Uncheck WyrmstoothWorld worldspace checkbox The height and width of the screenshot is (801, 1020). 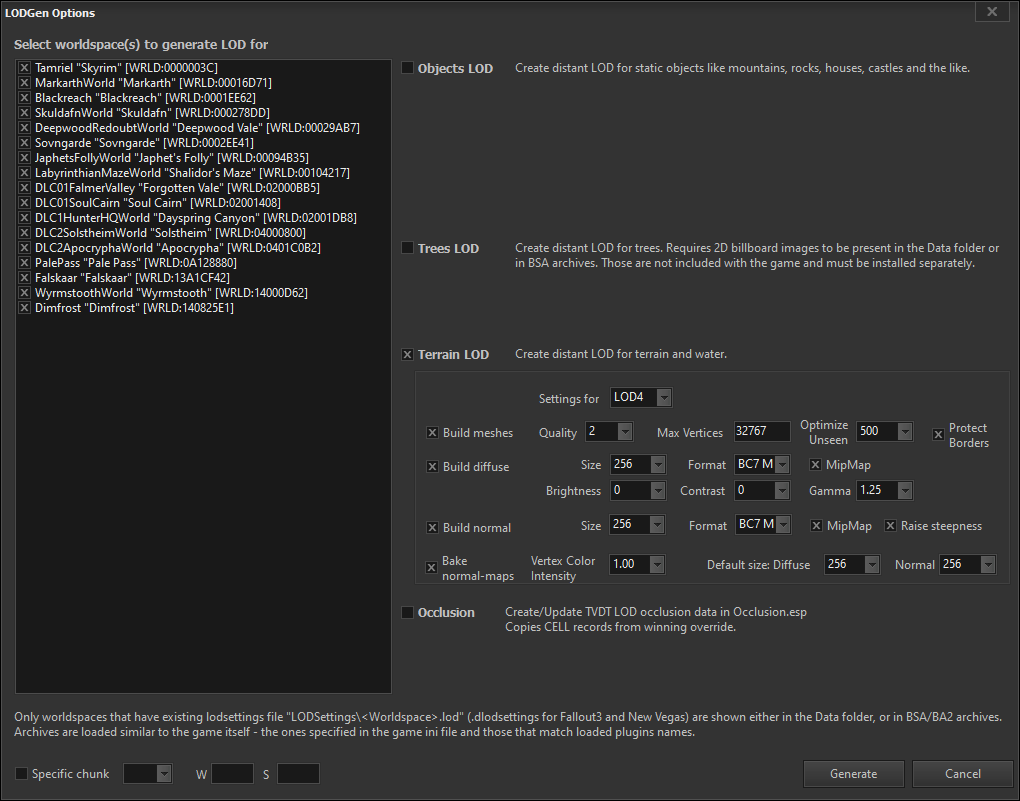click(x=24, y=293)
